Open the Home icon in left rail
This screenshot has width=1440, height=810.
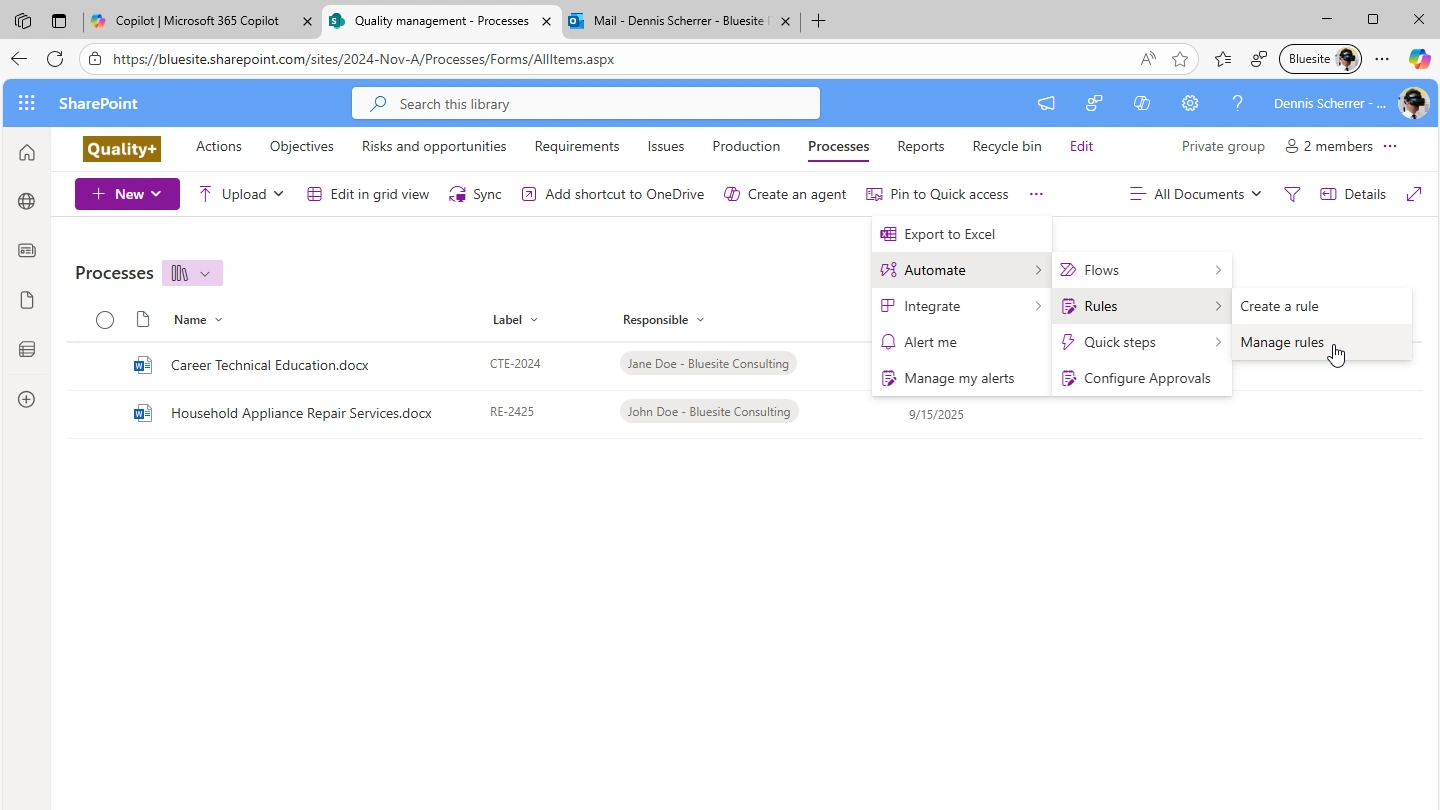tap(27, 152)
